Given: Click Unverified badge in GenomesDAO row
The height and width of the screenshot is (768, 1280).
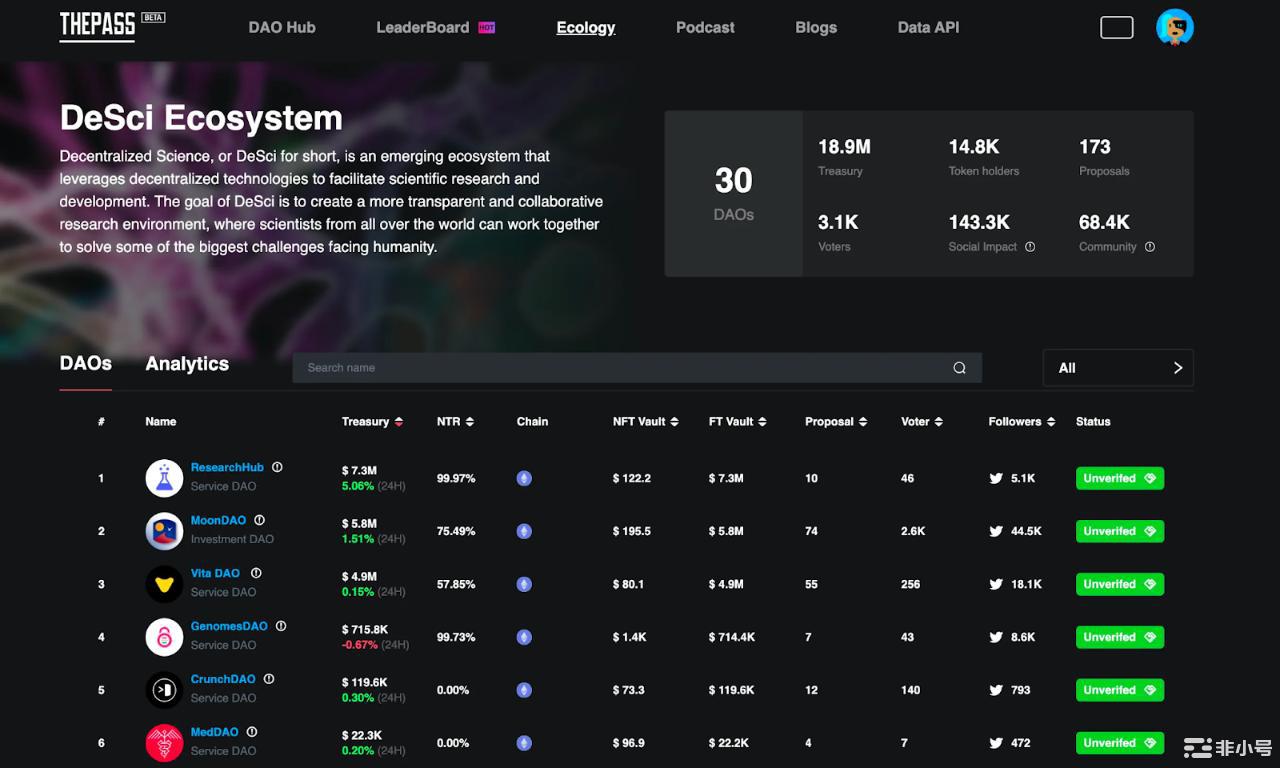Looking at the screenshot, I should [x=1120, y=637].
